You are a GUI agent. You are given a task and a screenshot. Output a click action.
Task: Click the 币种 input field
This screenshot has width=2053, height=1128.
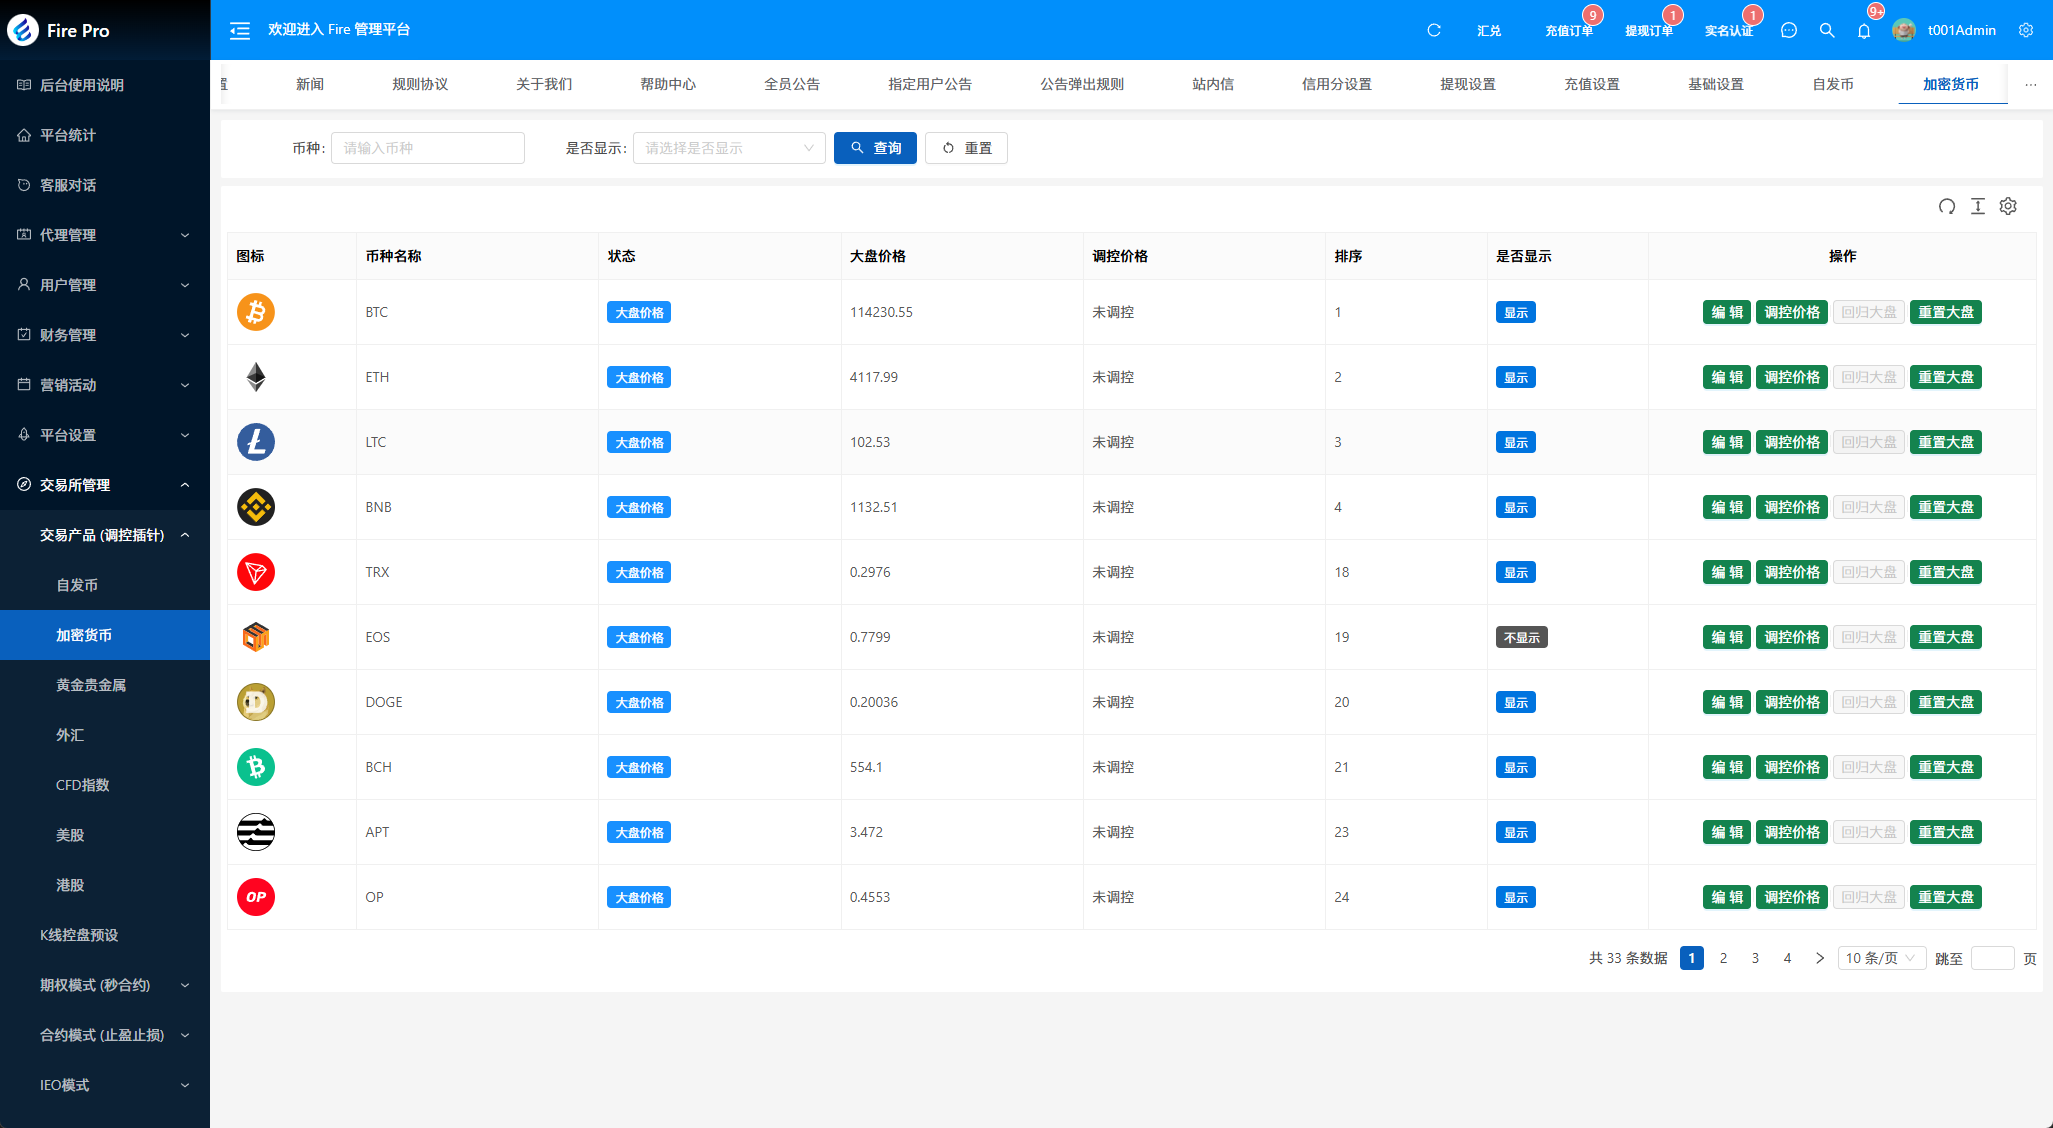click(x=428, y=148)
